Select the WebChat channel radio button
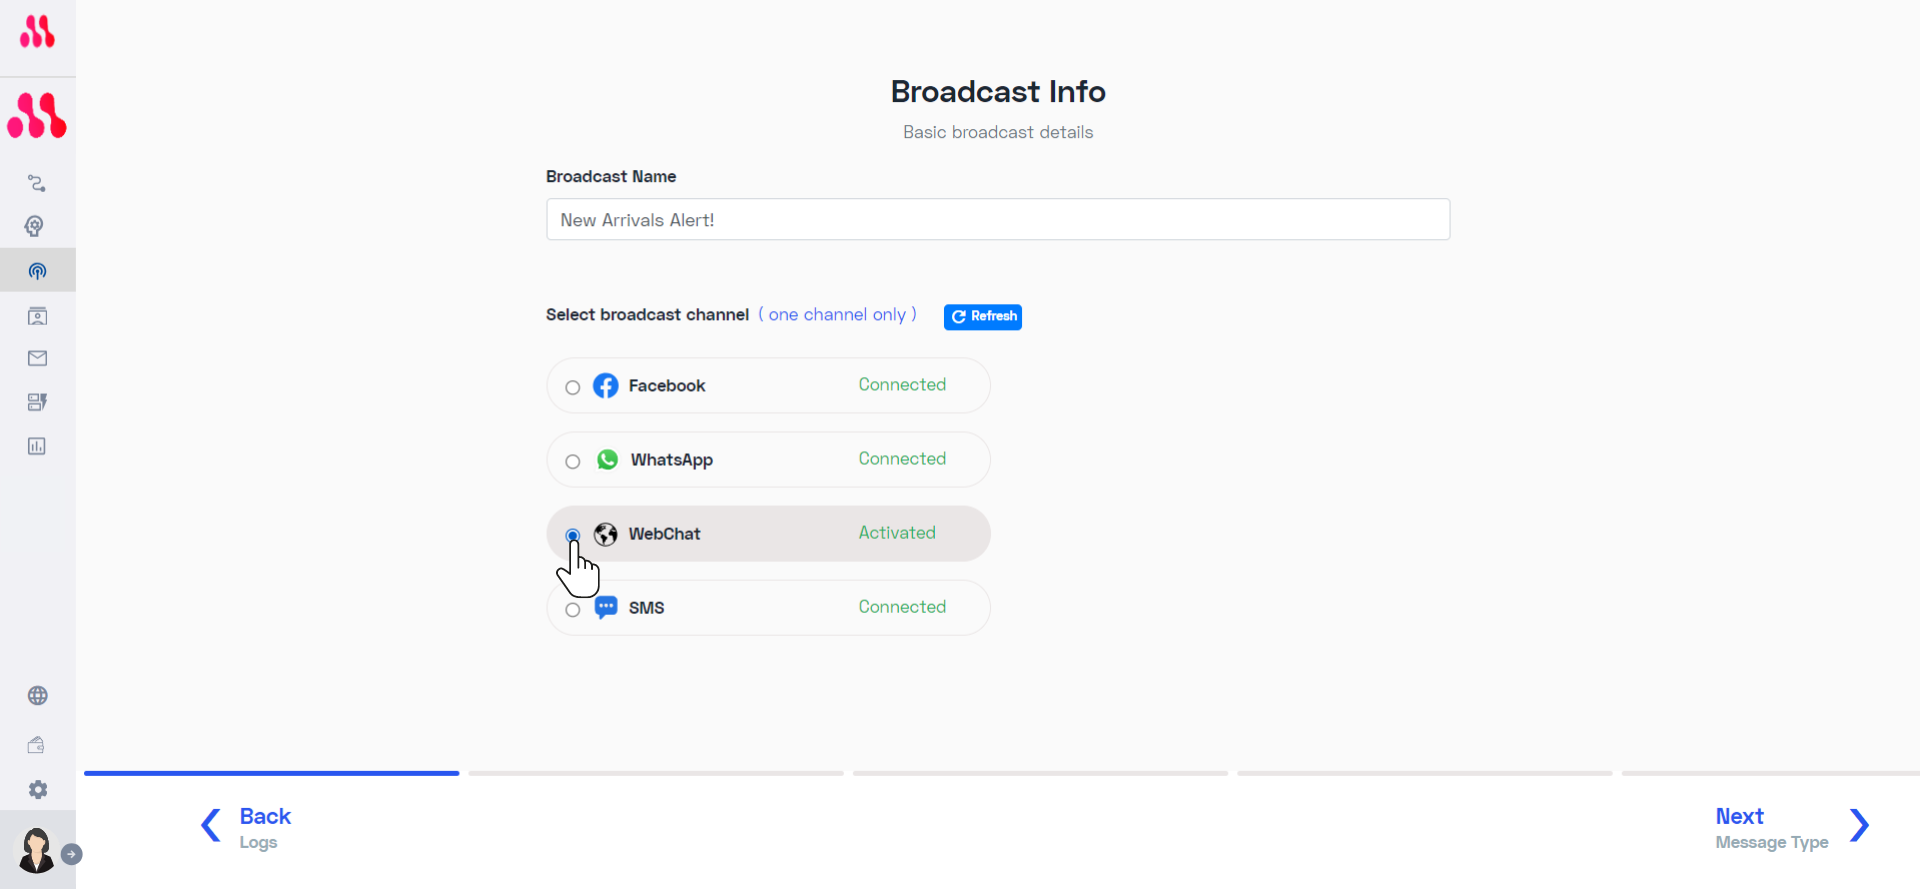Viewport: 1920px width, 889px height. pyautogui.click(x=573, y=535)
